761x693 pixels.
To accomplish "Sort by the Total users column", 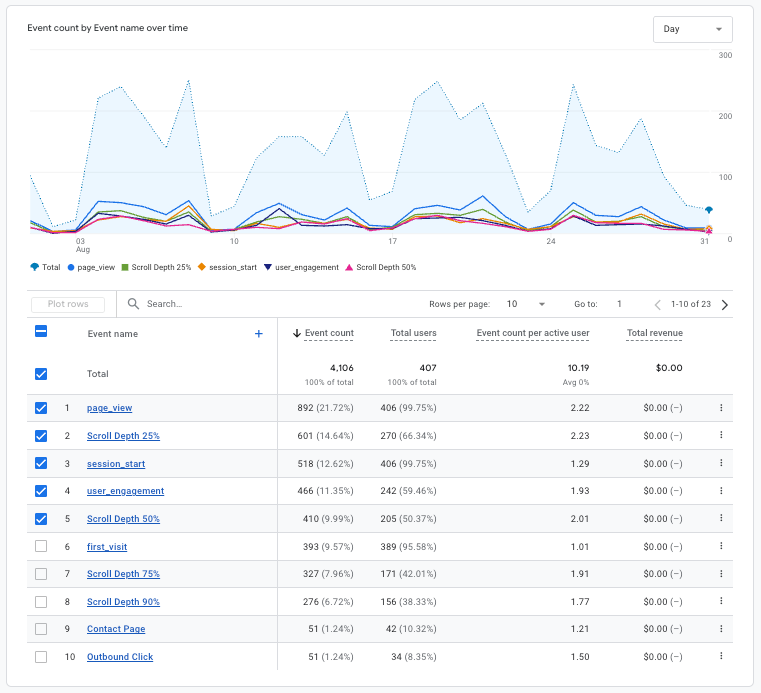I will (x=413, y=333).
